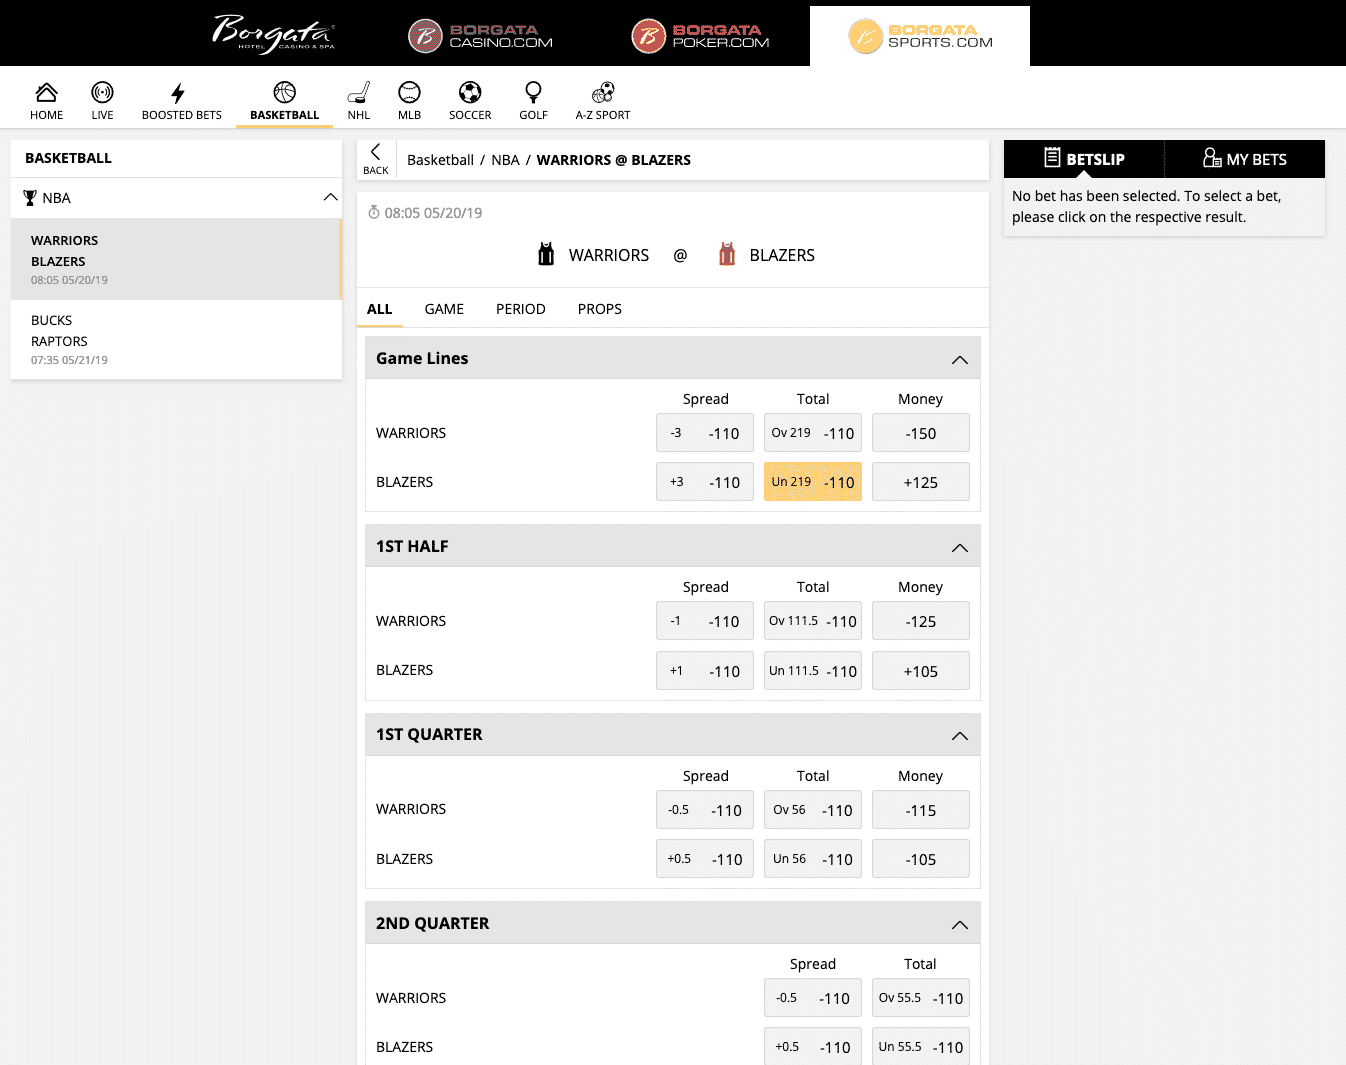Viewport: 1346px width, 1065px height.
Task: Bet Warriors -150 game moneyline
Action: (x=921, y=433)
